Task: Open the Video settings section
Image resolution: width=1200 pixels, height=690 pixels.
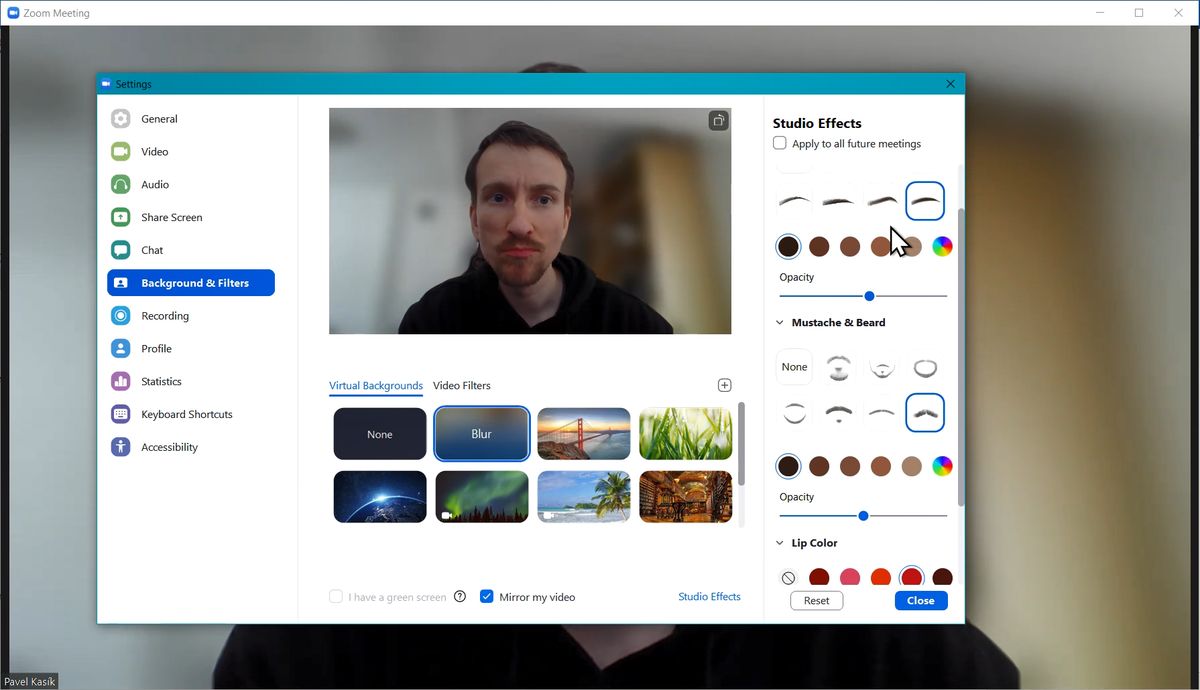Action: click(190, 152)
